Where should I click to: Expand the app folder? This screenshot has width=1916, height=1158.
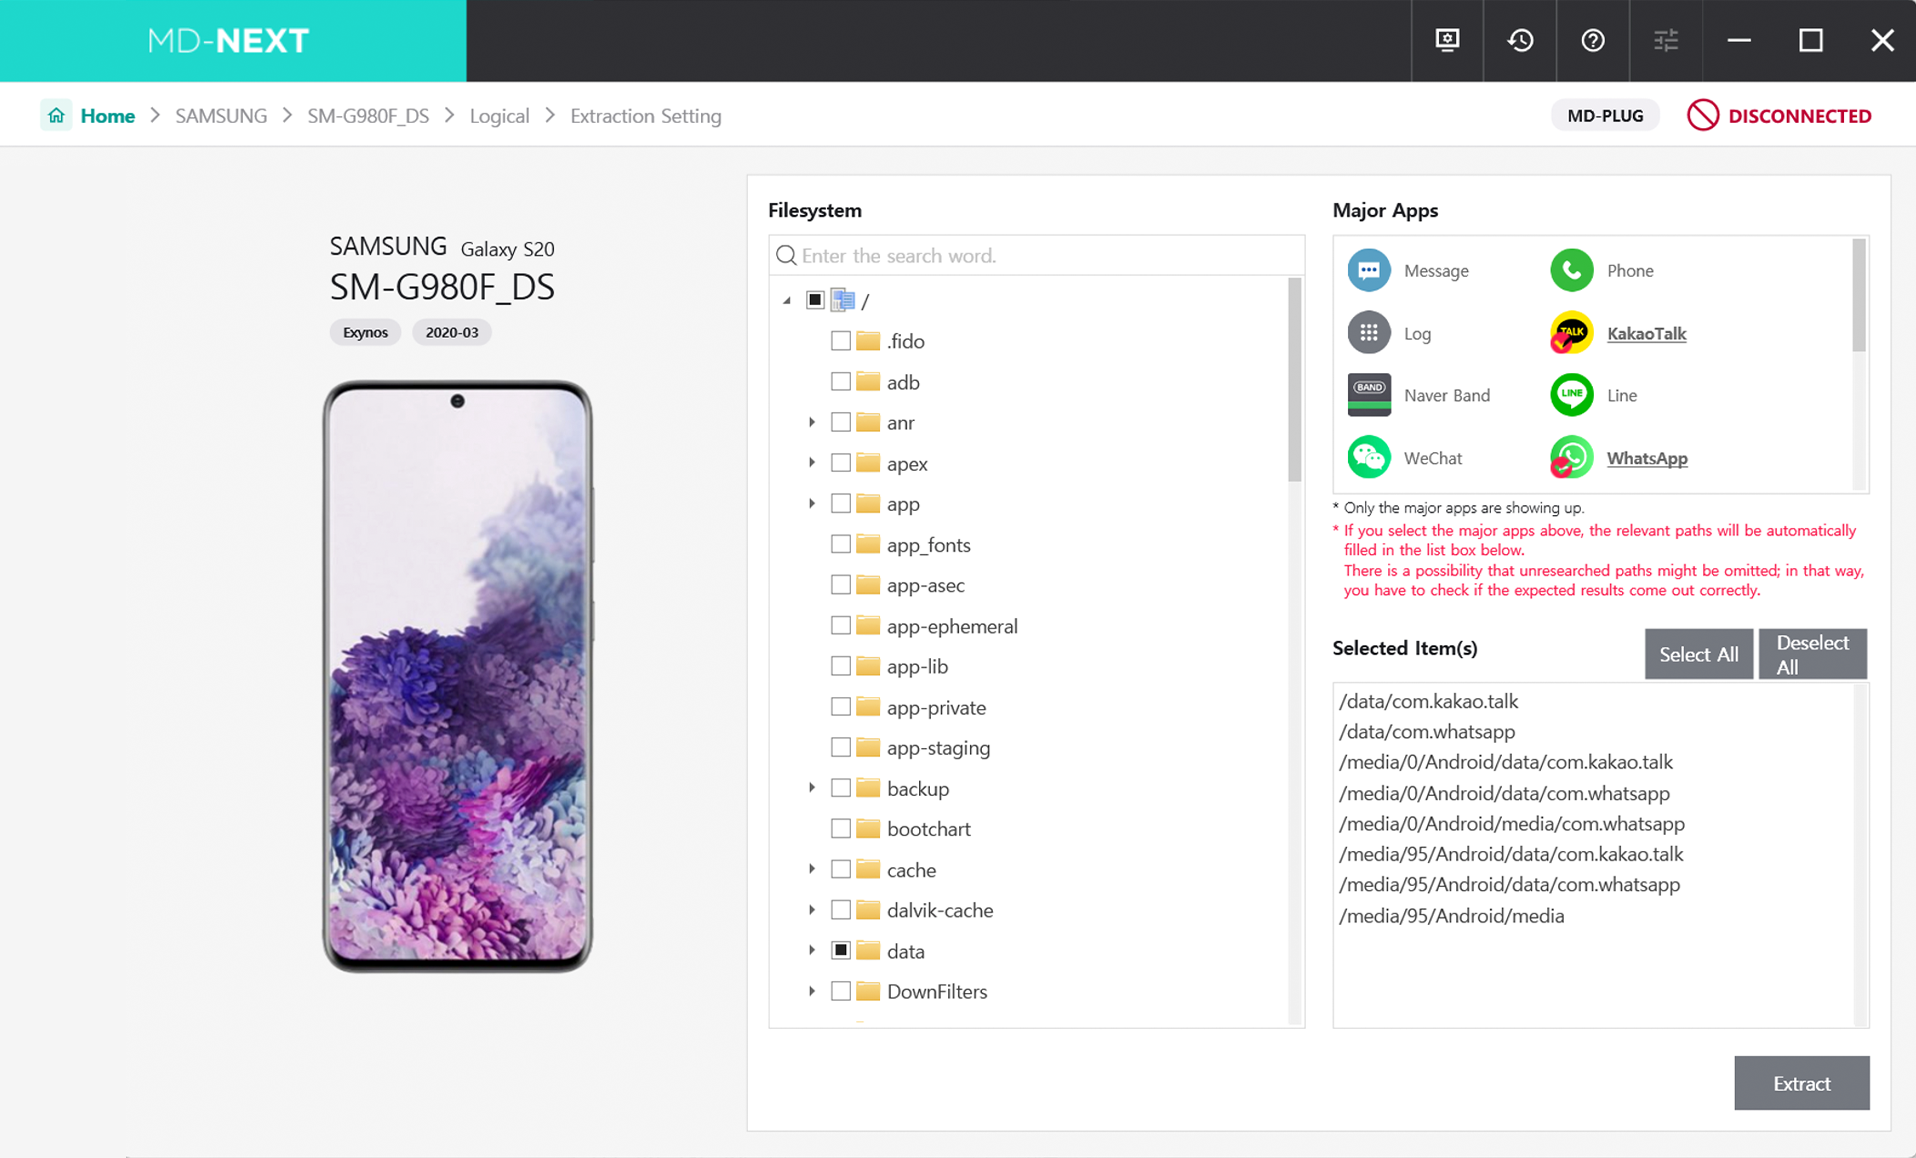pyautogui.click(x=812, y=503)
